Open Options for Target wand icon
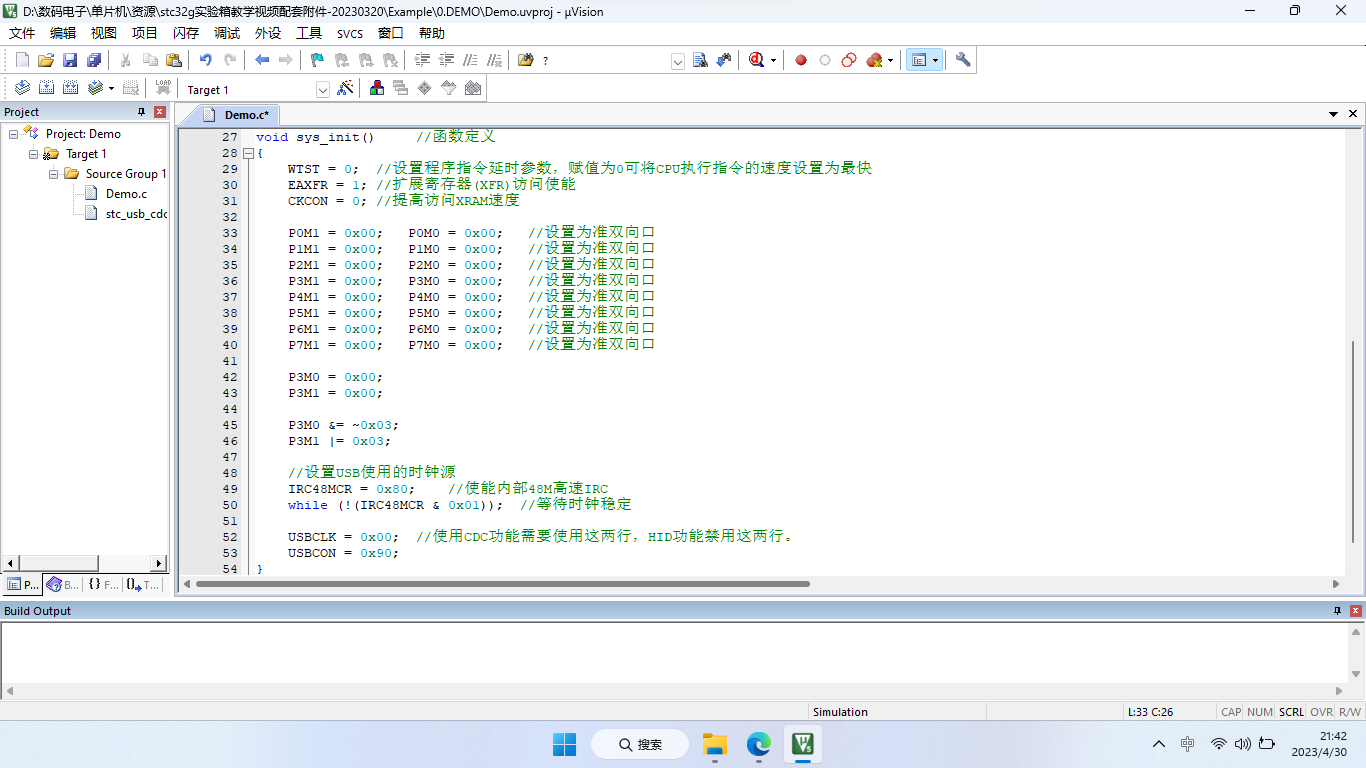1366x768 pixels. (x=345, y=88)
